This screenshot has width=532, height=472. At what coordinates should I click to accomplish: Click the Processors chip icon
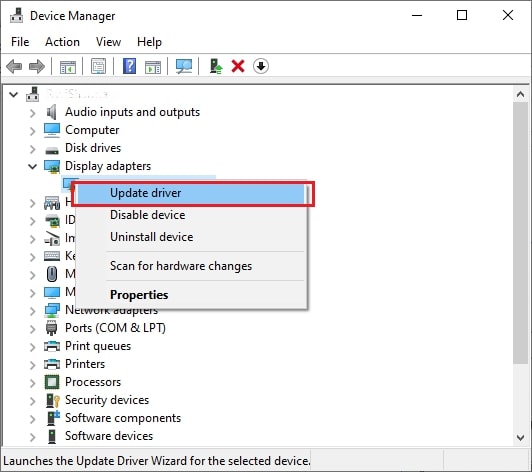pos(52,382)
